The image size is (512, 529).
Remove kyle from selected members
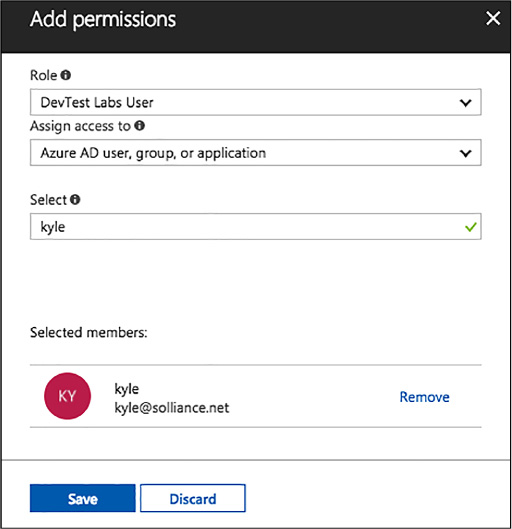[424, 397]
